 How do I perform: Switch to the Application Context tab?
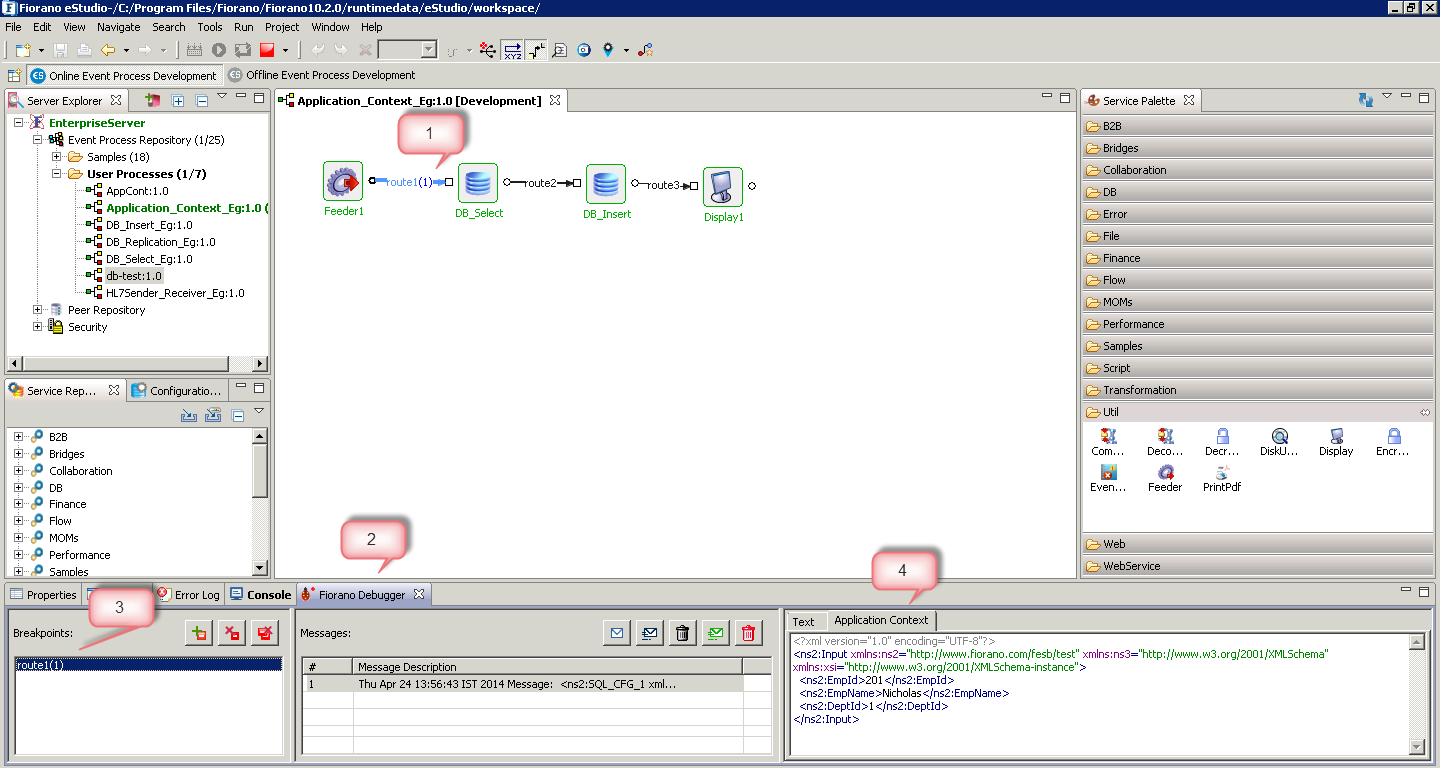coord(881,620)
